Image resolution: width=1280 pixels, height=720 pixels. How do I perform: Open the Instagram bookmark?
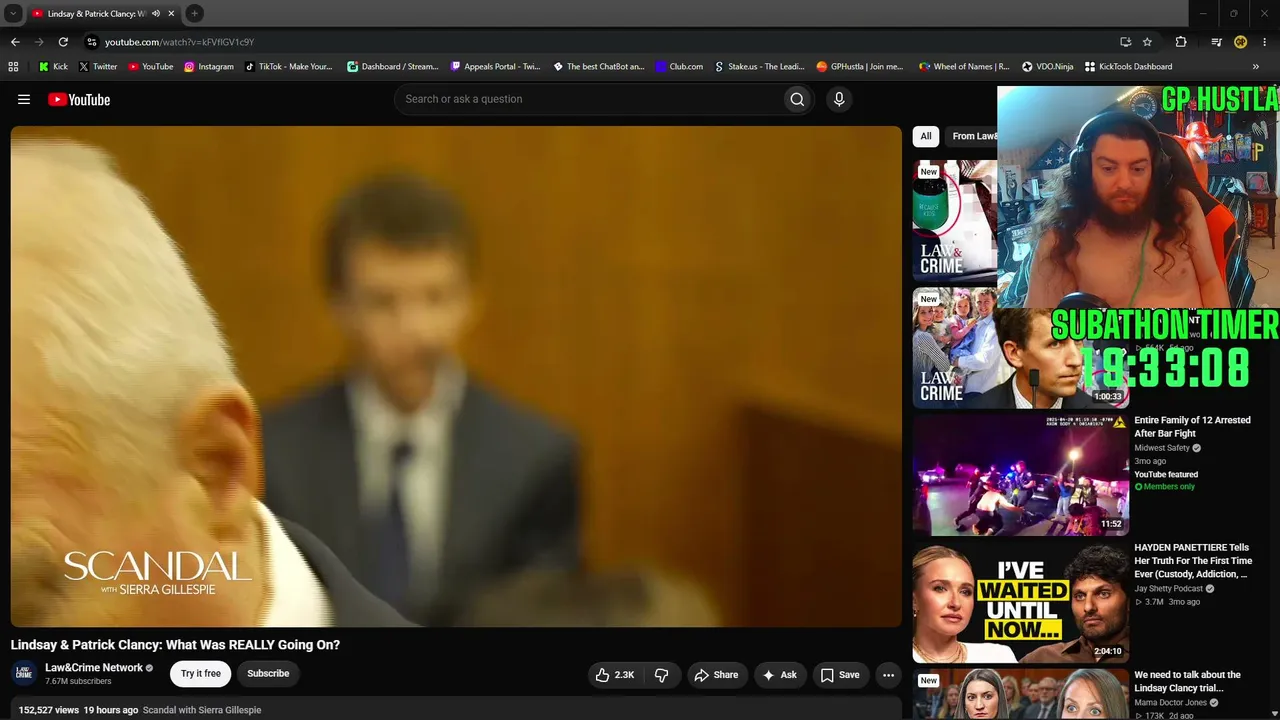(209, 67)
